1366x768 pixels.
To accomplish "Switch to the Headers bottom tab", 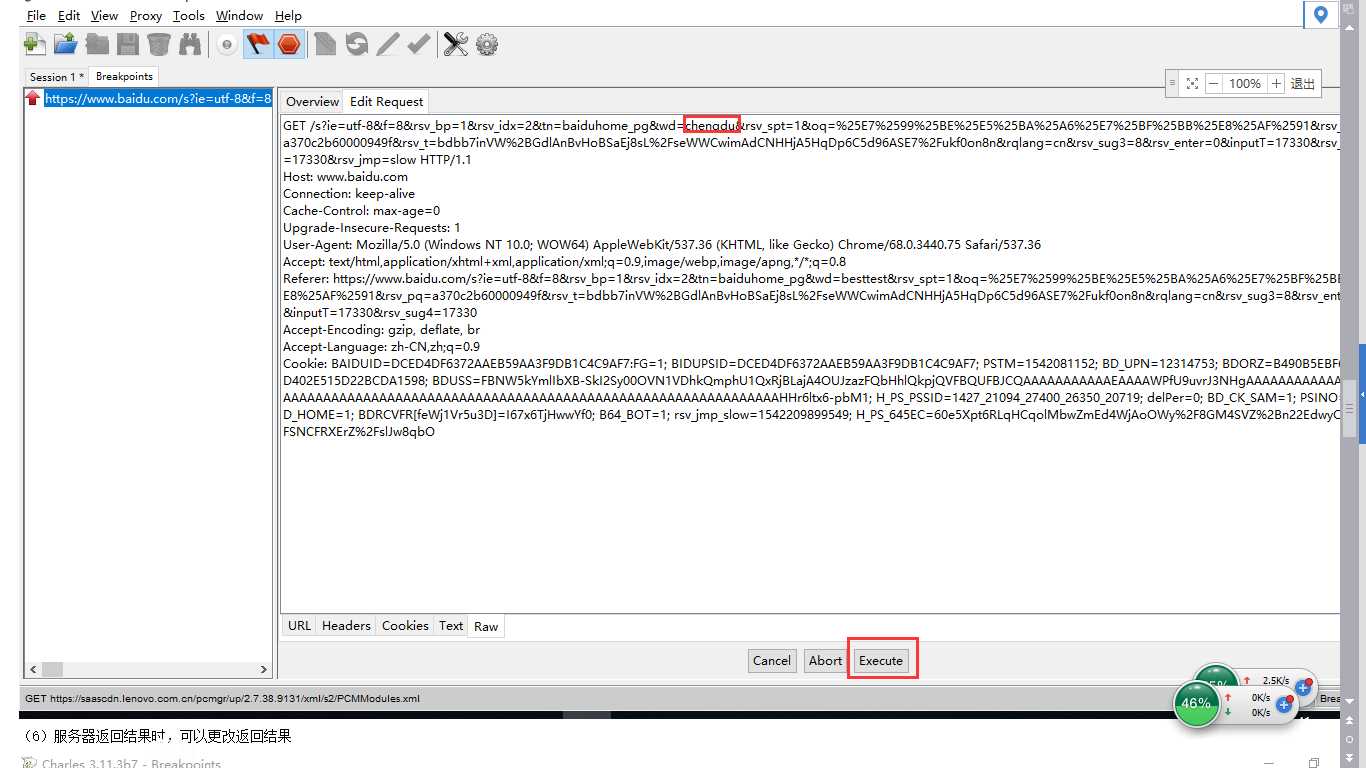I will pos(346,626).
